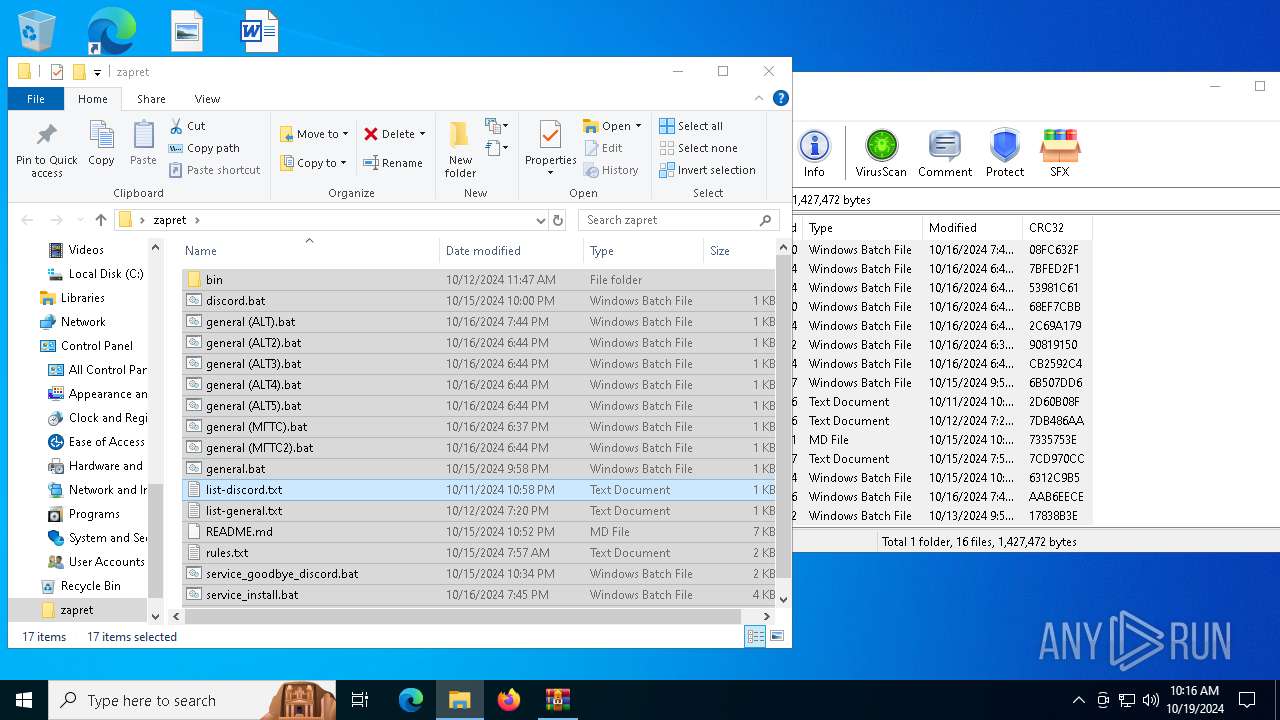This screenshot has height=720, width=1280.
Task: Refresh the zapret folder view
Action: pyautogui.click(x=558, y=220)
